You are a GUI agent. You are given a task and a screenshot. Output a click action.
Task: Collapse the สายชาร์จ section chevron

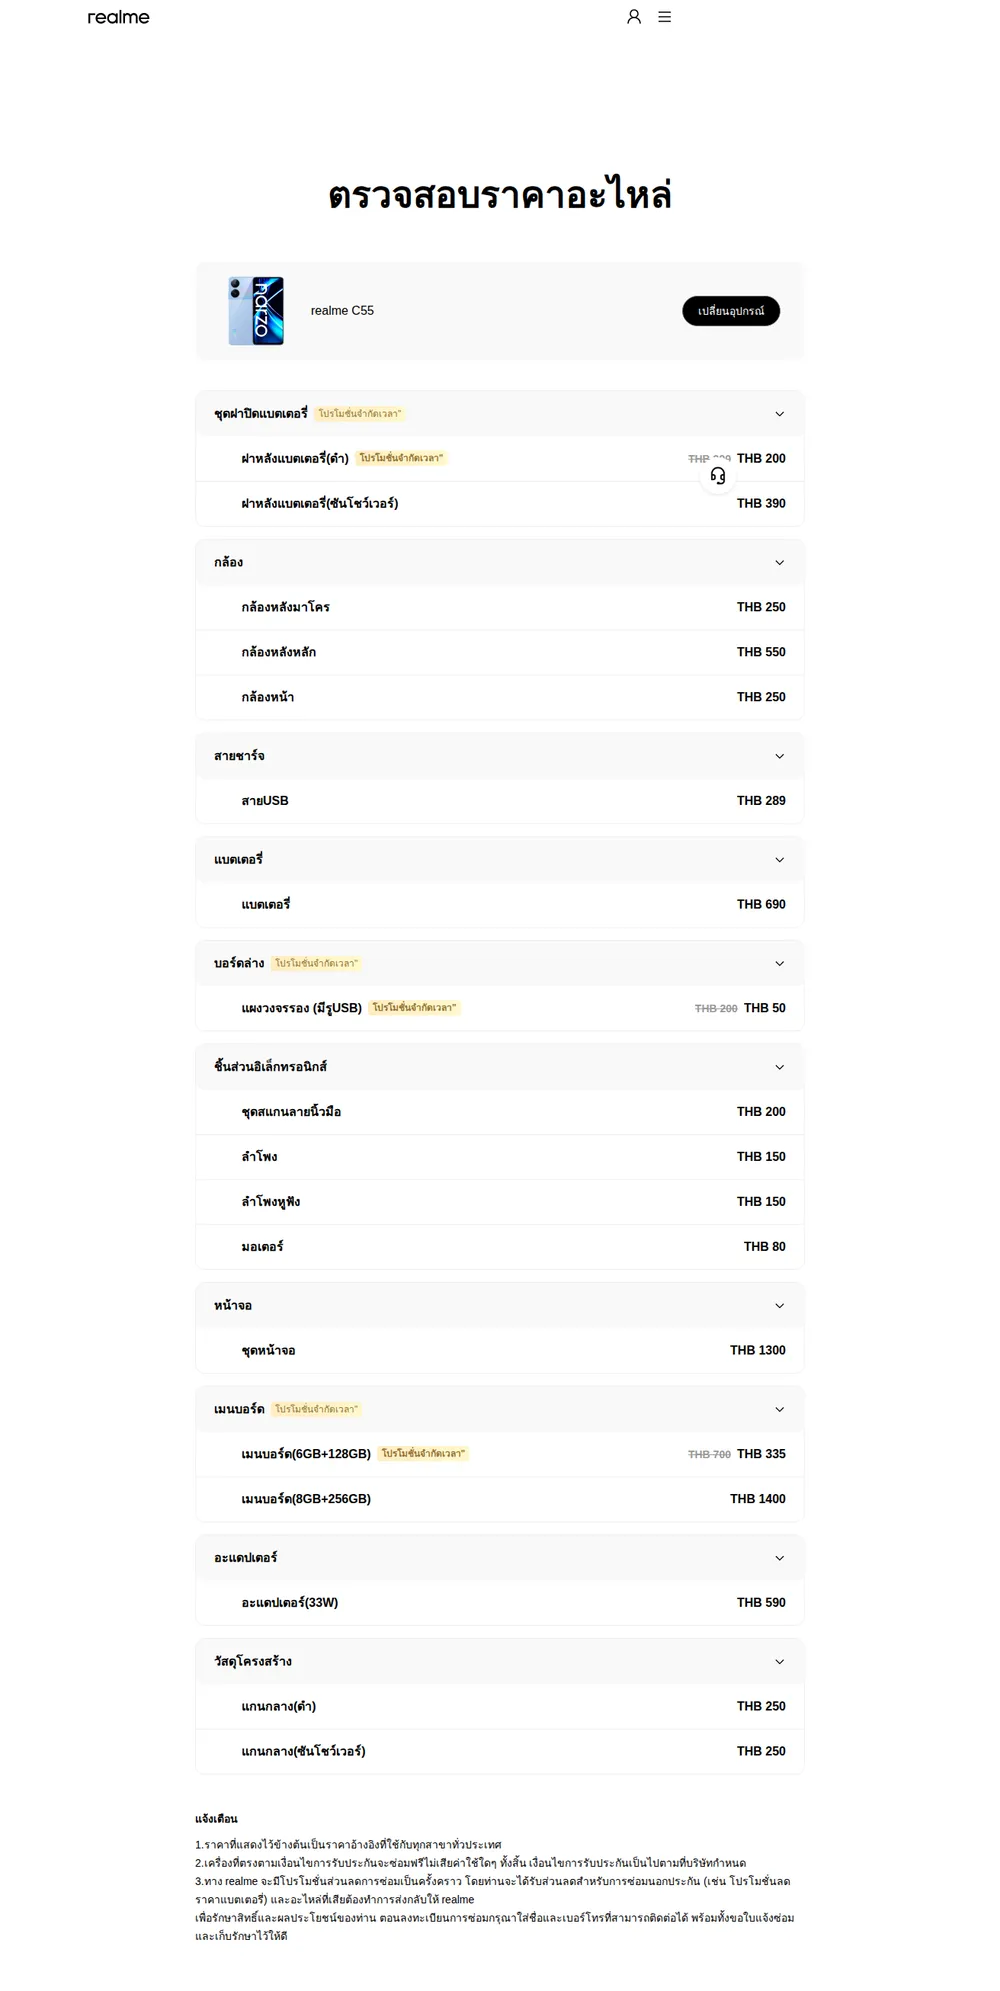(x=780, y=756)
